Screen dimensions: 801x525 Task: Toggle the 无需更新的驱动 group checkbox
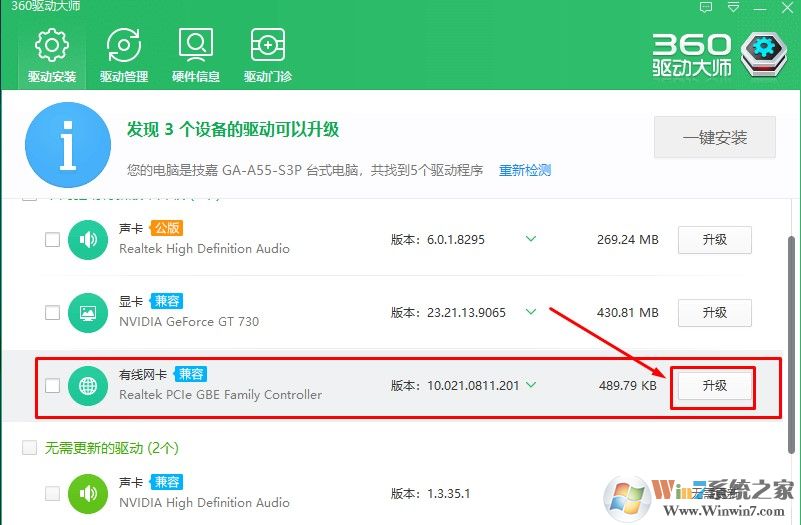(x=30, y=448)
